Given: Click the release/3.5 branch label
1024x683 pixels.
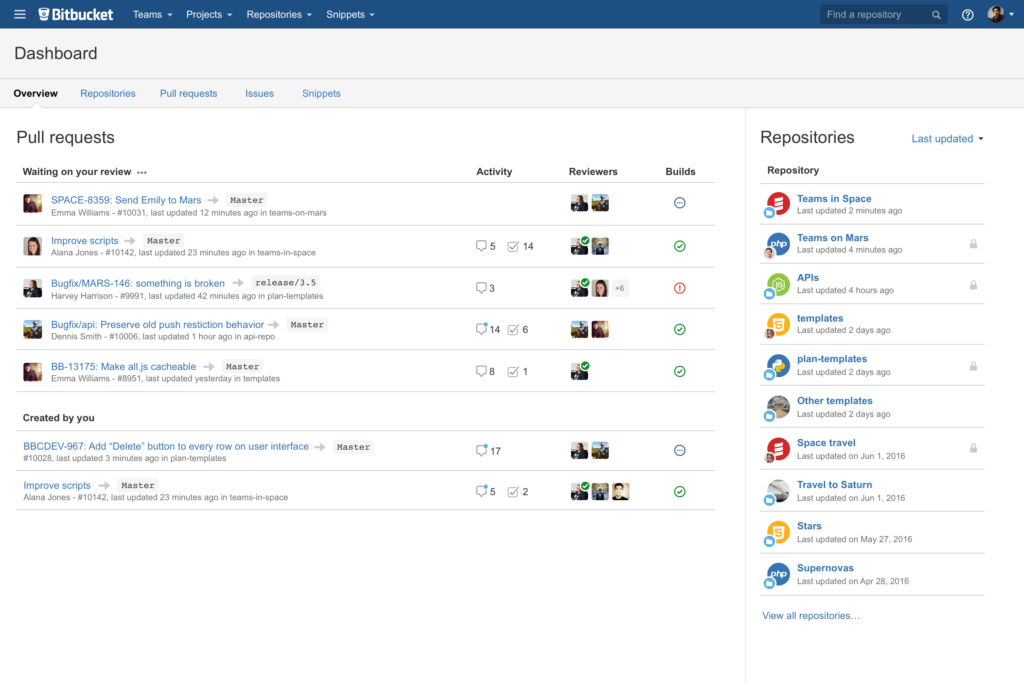Looking at the screenshot, I should coord(285,283).
